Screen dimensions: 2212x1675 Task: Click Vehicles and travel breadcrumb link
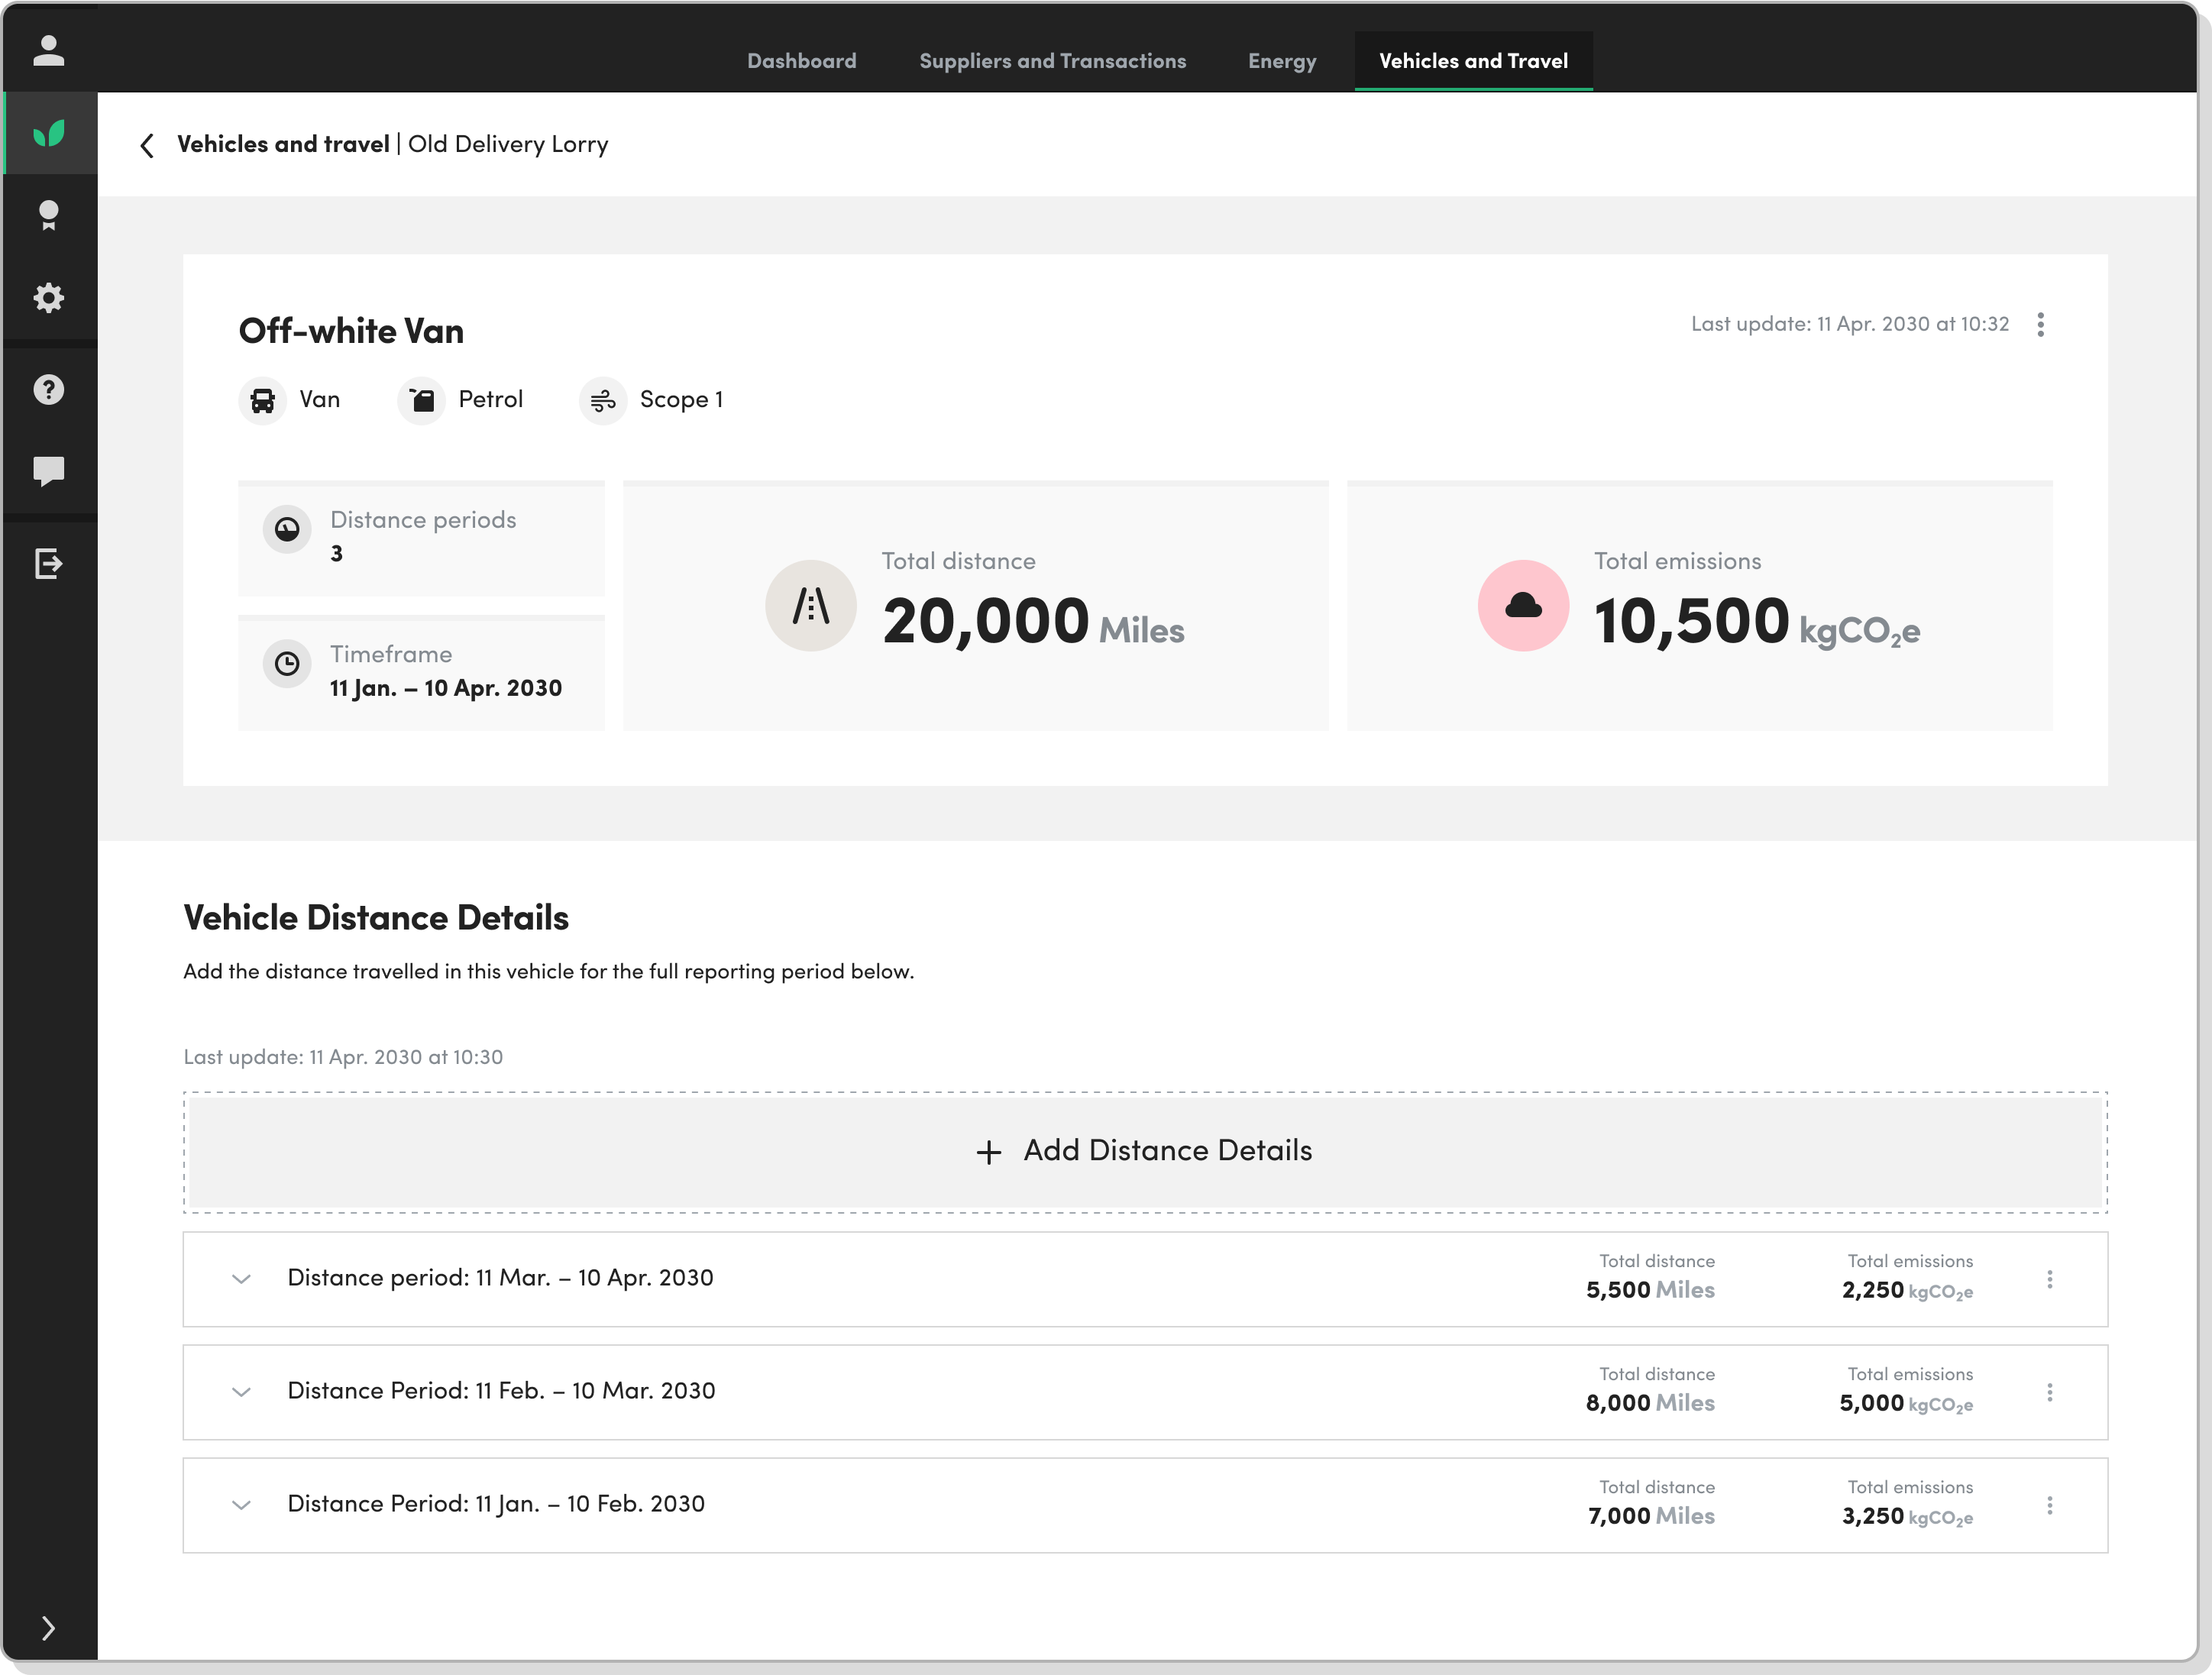(x=283, y=144)
